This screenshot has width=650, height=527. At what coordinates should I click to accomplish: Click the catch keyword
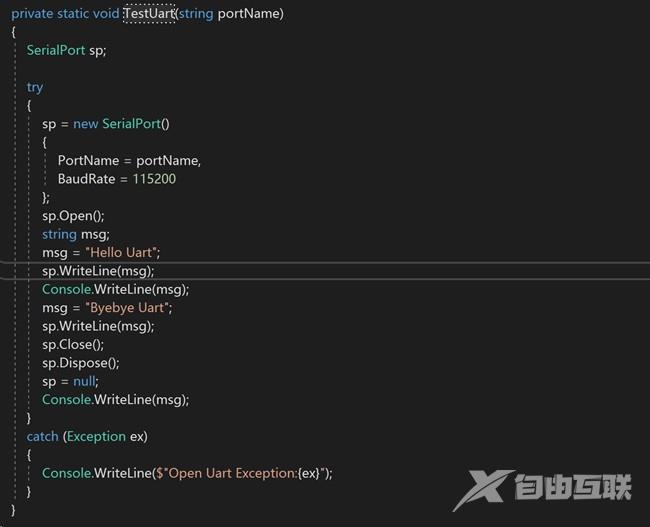pyautogui.click(x=43, y=436)
